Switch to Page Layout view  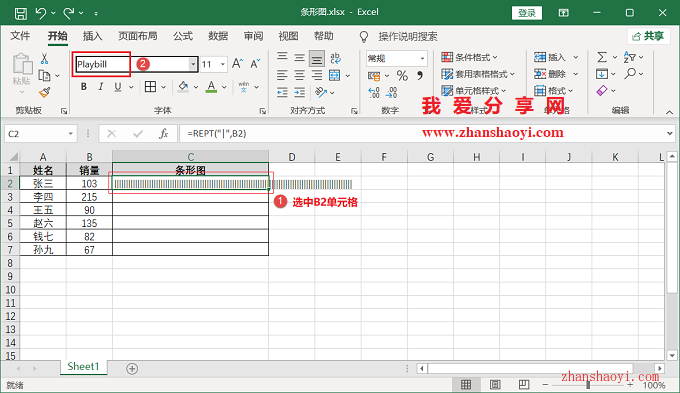point(495,384)
